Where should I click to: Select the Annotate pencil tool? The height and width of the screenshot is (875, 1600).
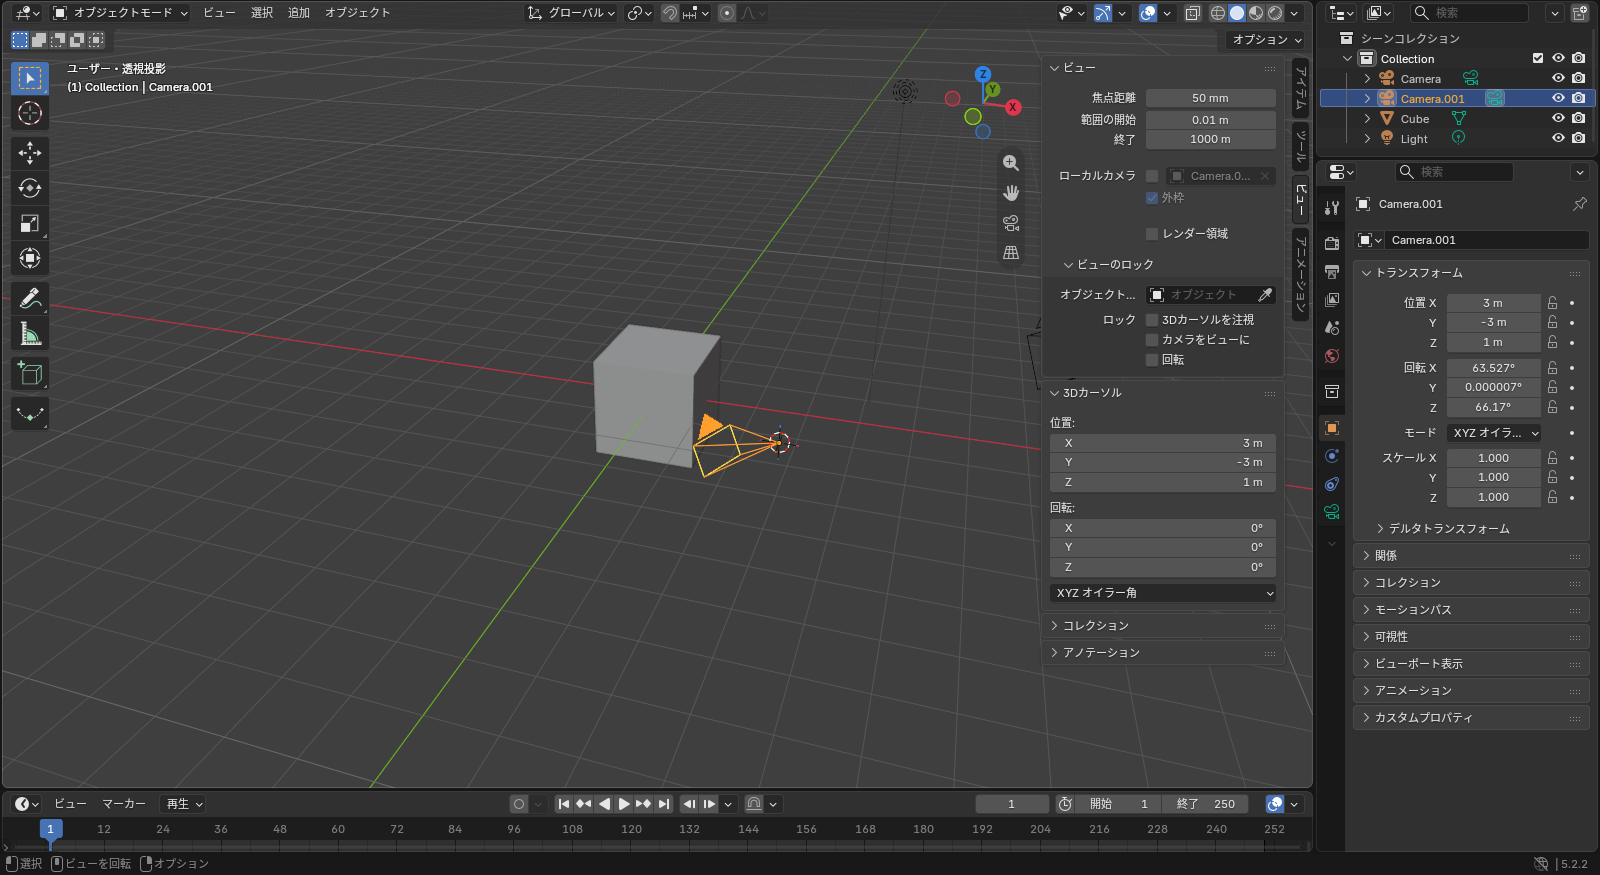(x=30, y=298)
